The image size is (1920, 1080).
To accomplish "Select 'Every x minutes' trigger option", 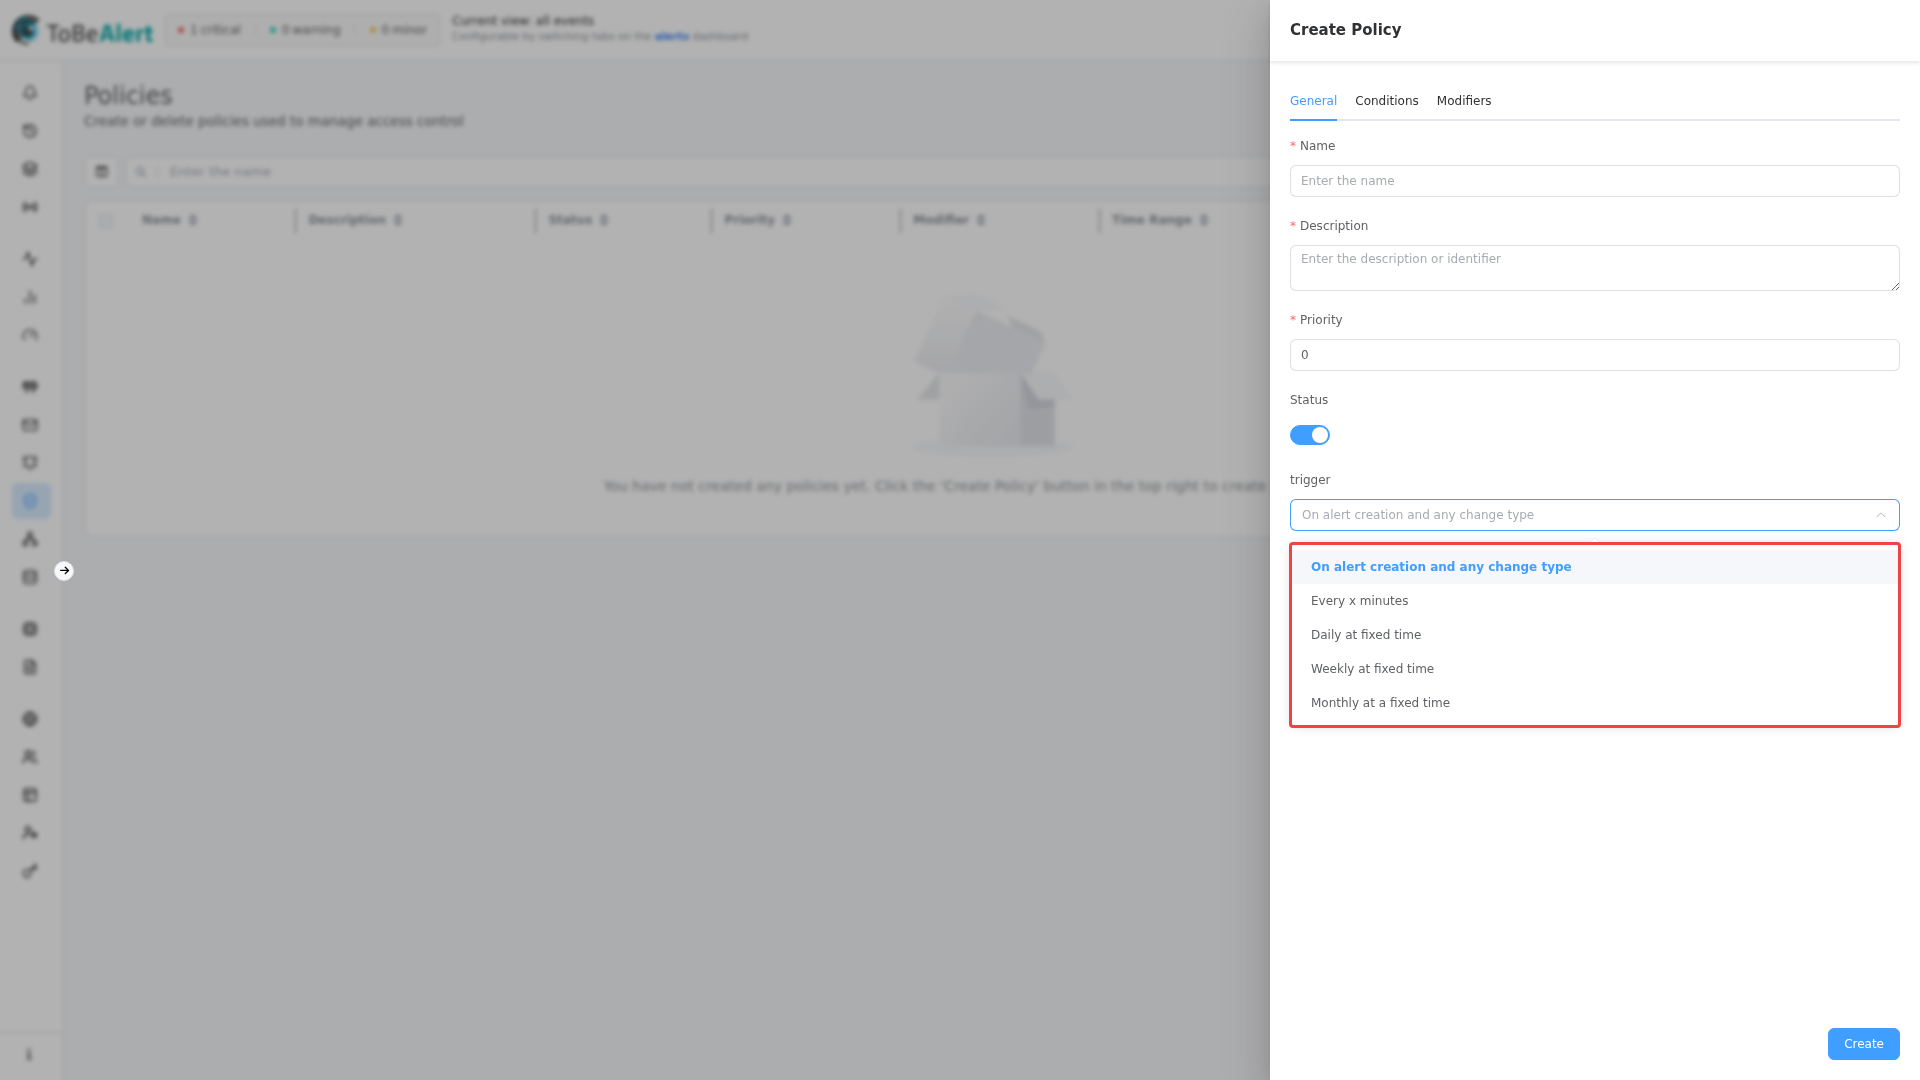I will [1594, 601].
